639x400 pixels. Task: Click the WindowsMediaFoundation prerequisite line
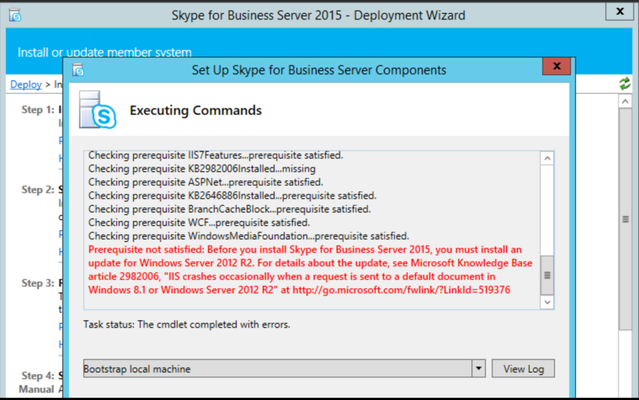click(249, 236)
